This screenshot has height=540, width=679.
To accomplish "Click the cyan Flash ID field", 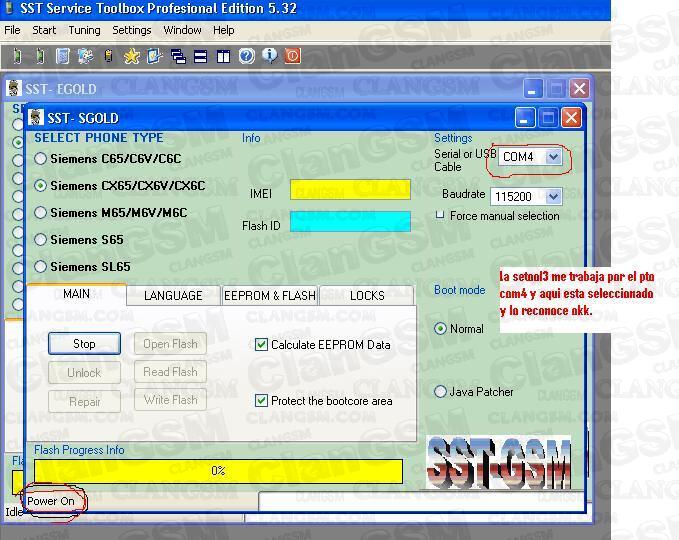I will coord(350,221).
